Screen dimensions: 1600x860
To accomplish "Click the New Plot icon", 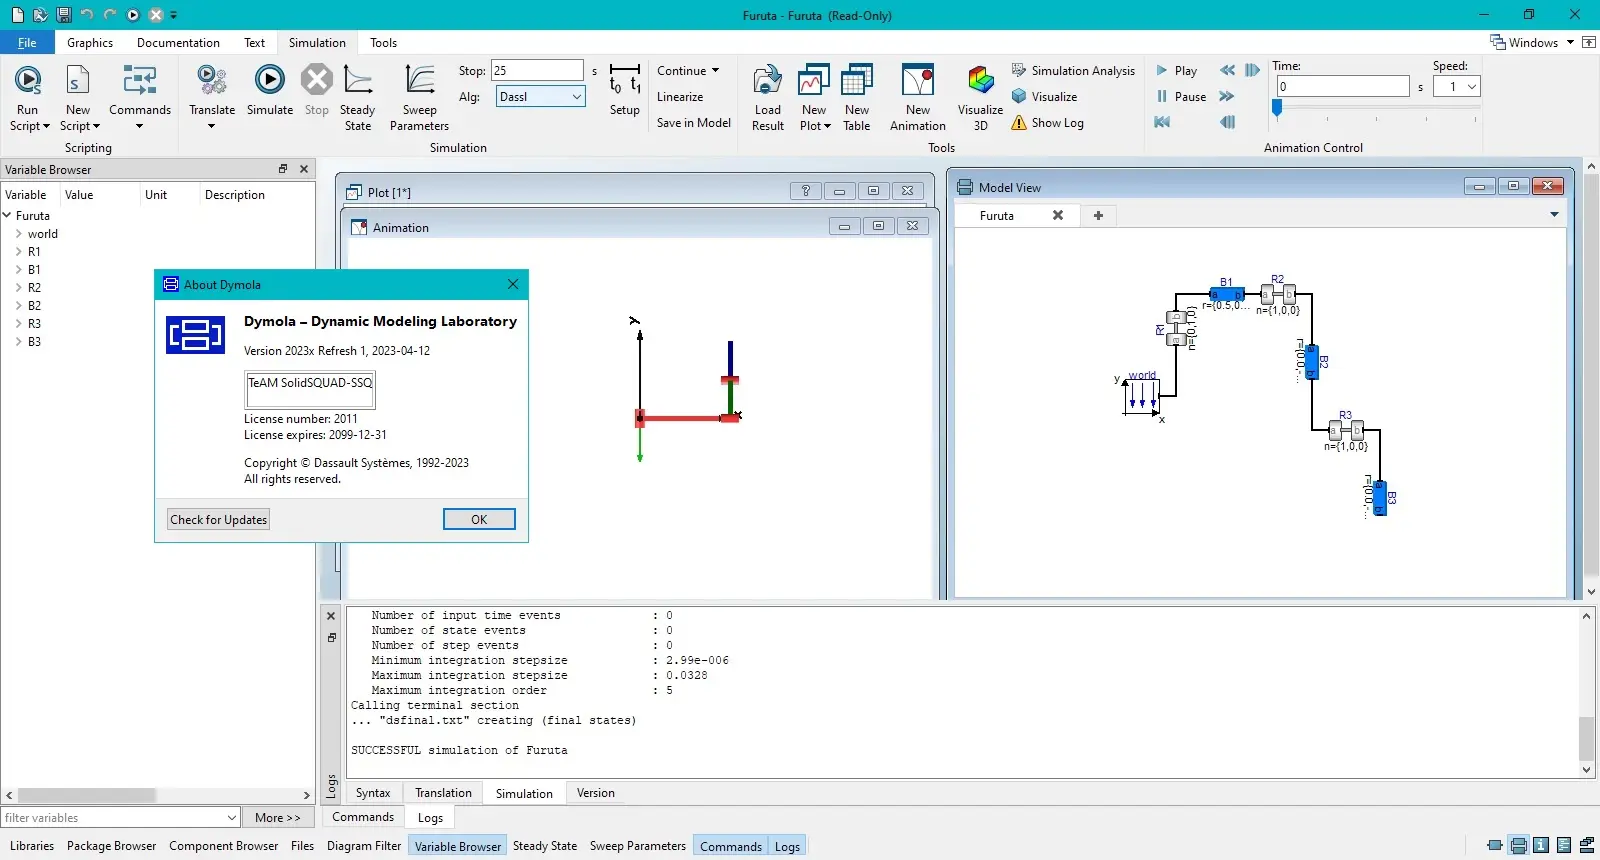I will [x=814, y=80].
